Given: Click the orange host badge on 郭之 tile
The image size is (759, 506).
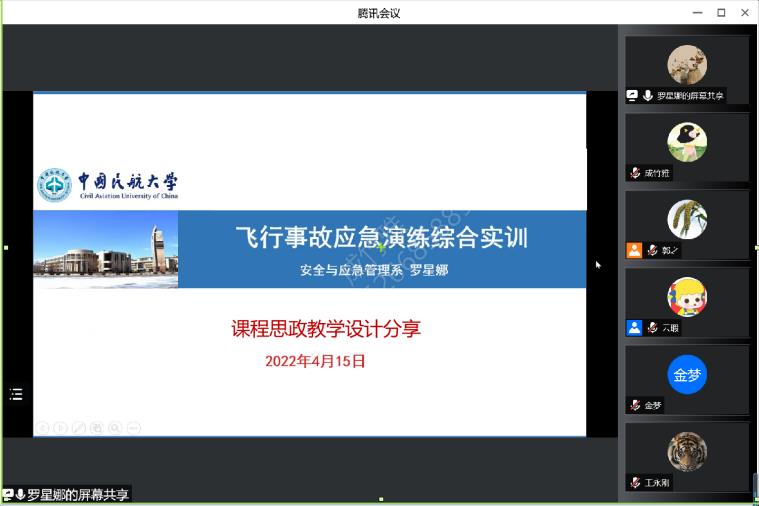Looking at the screenshot, I should click(x=634, y=250).
